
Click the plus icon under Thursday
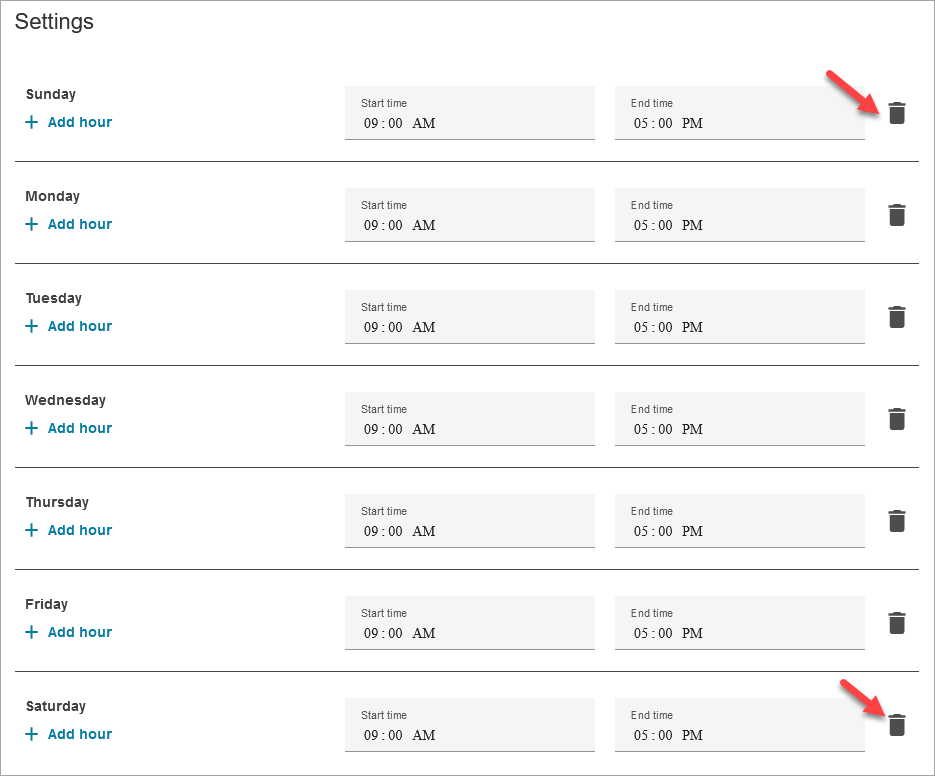[x=32, y=530]
